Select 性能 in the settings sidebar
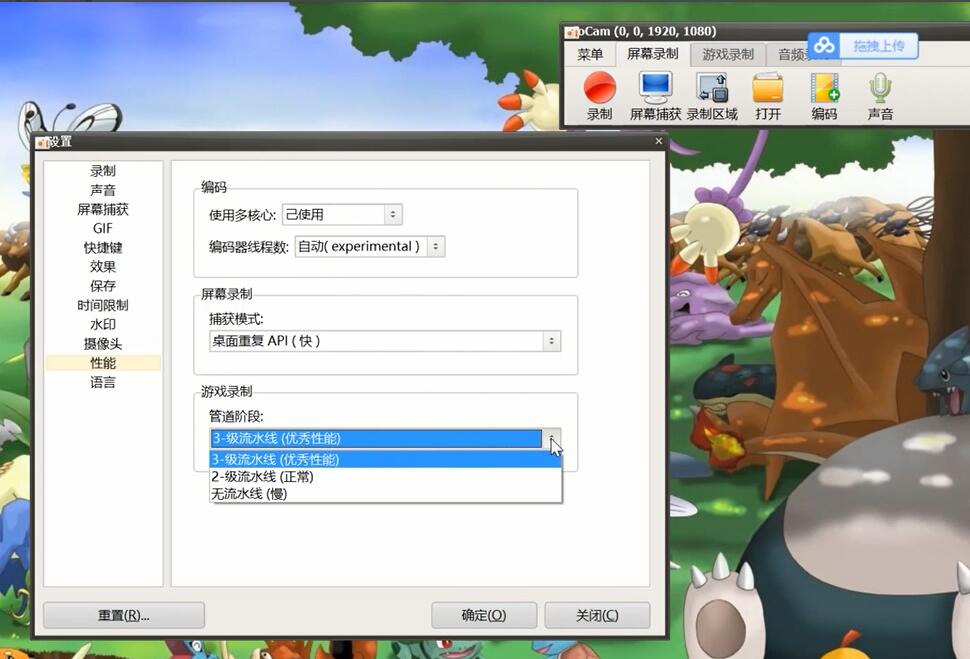The width and height of the screenshot is (970, 659). 103,363
